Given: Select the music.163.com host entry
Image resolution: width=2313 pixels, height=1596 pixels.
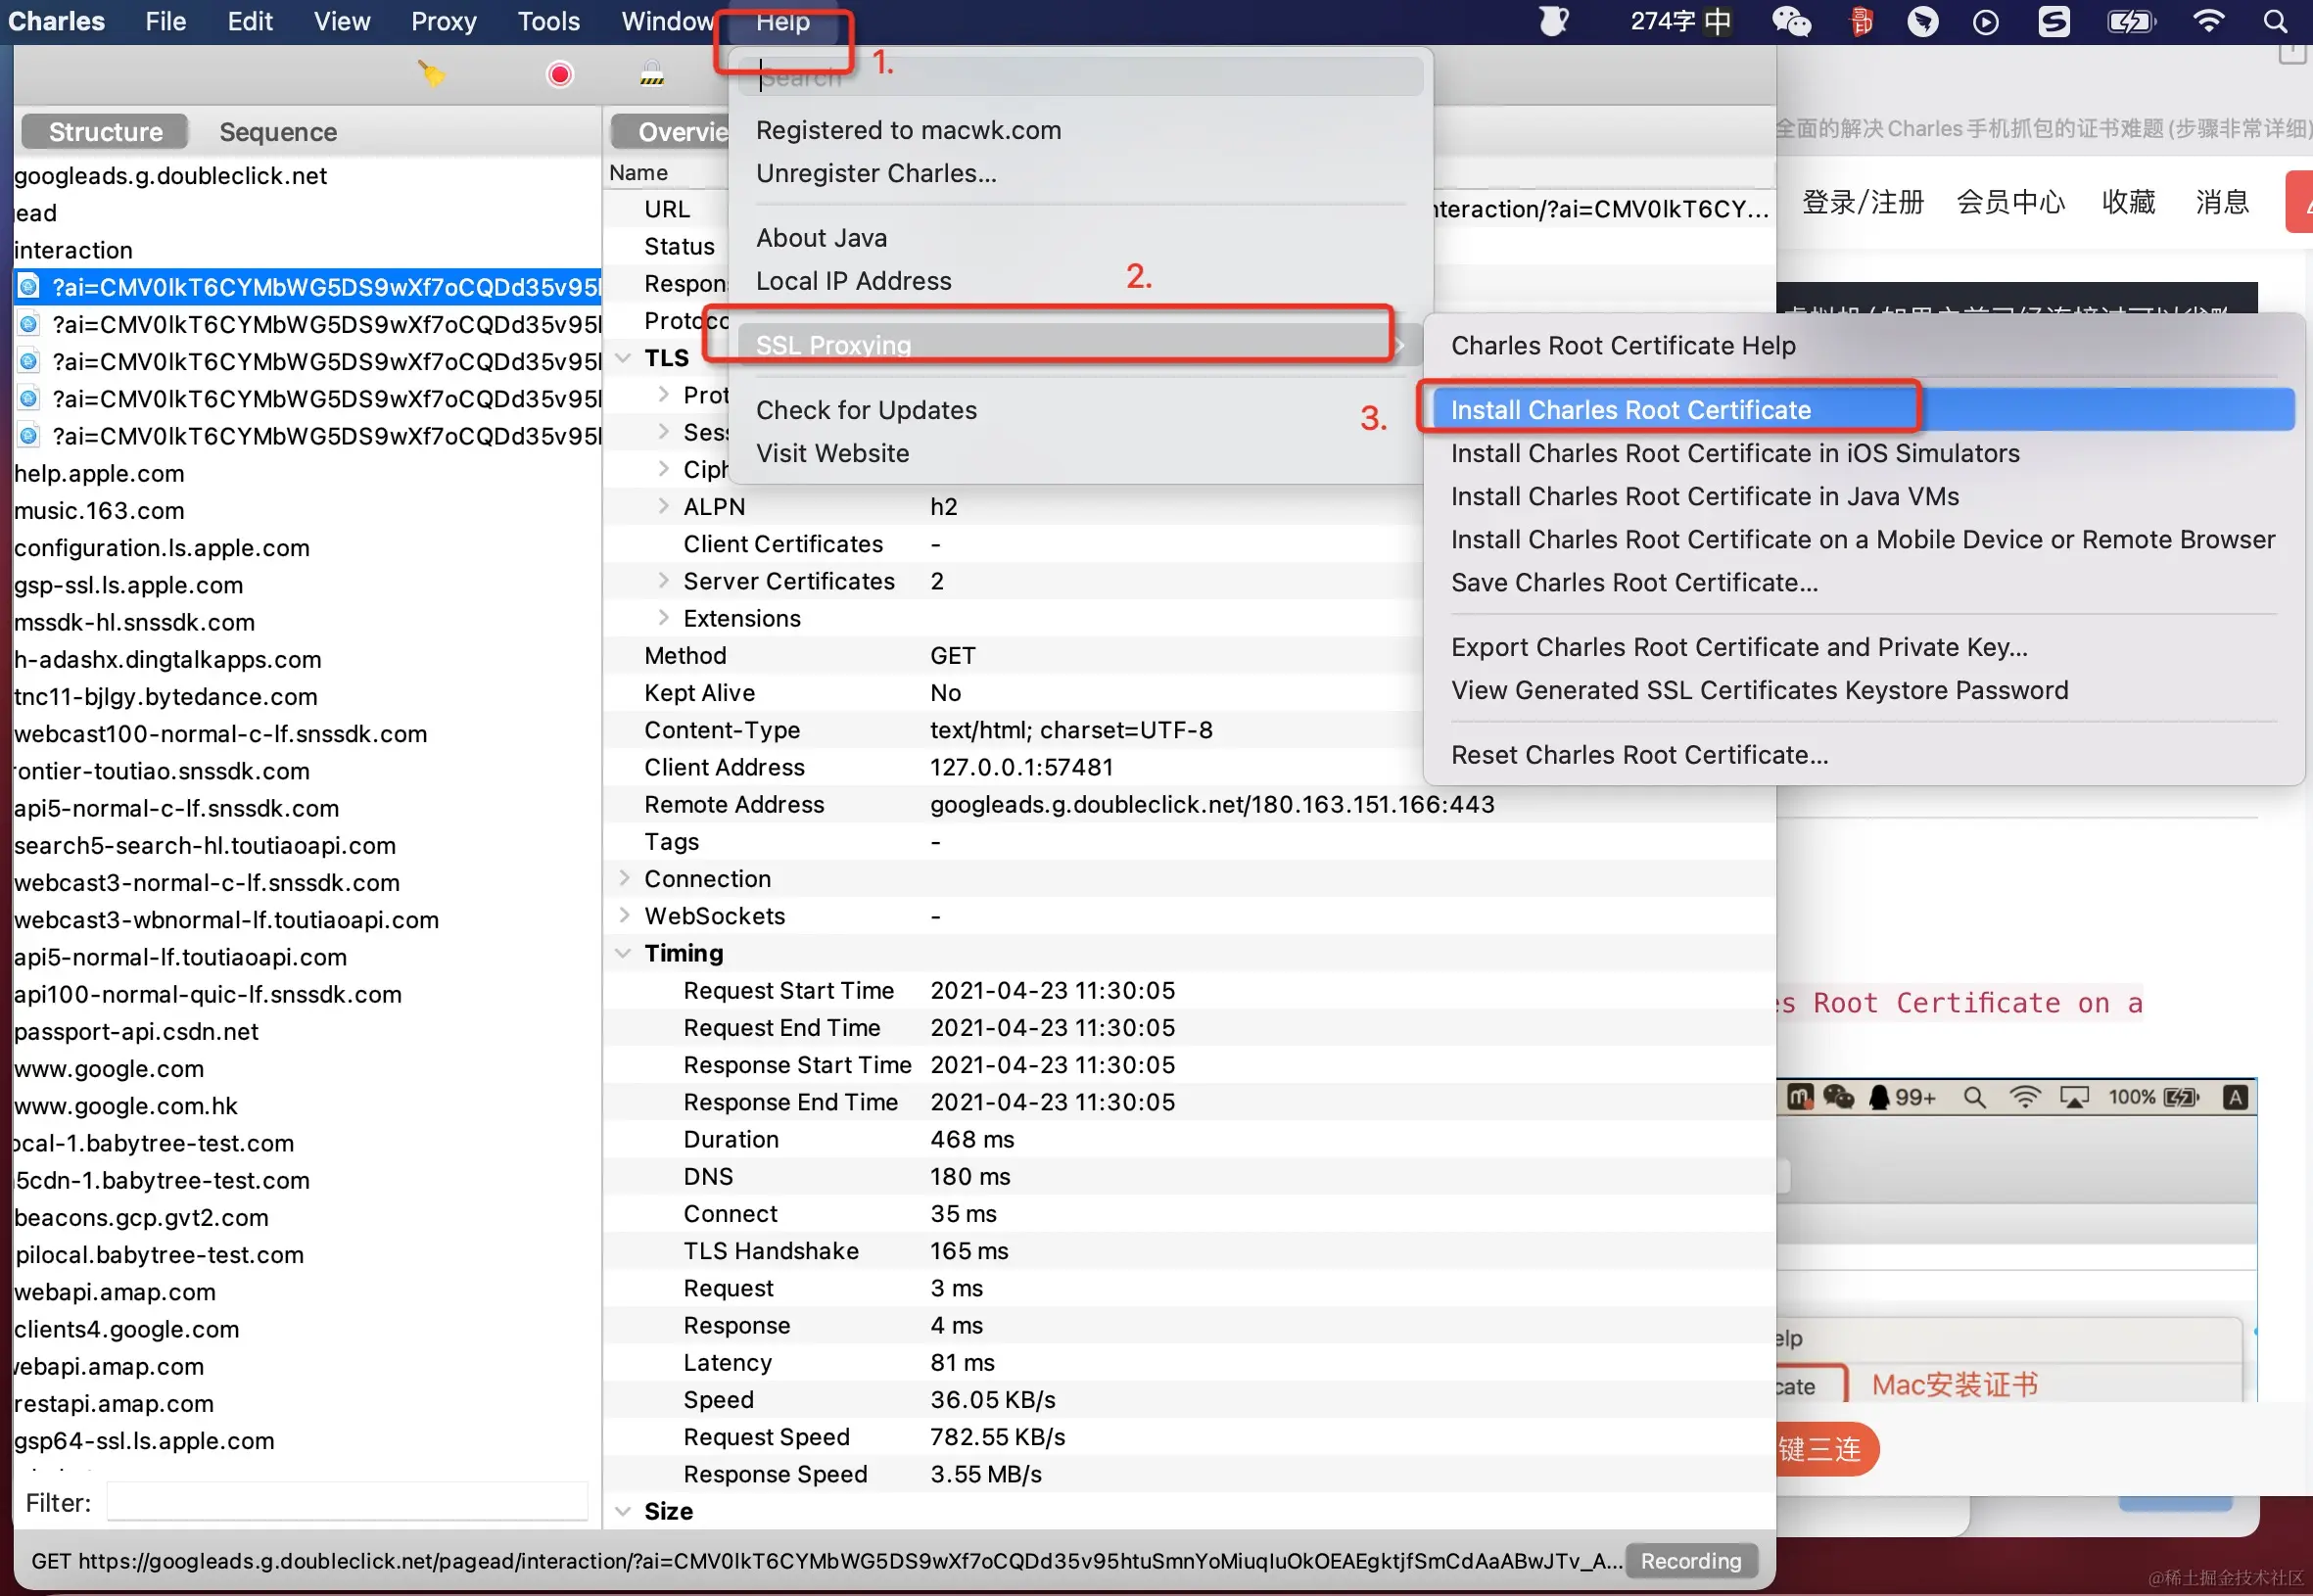Looking at the screenshot, I should pyautogui.click(x=99, y=511).
